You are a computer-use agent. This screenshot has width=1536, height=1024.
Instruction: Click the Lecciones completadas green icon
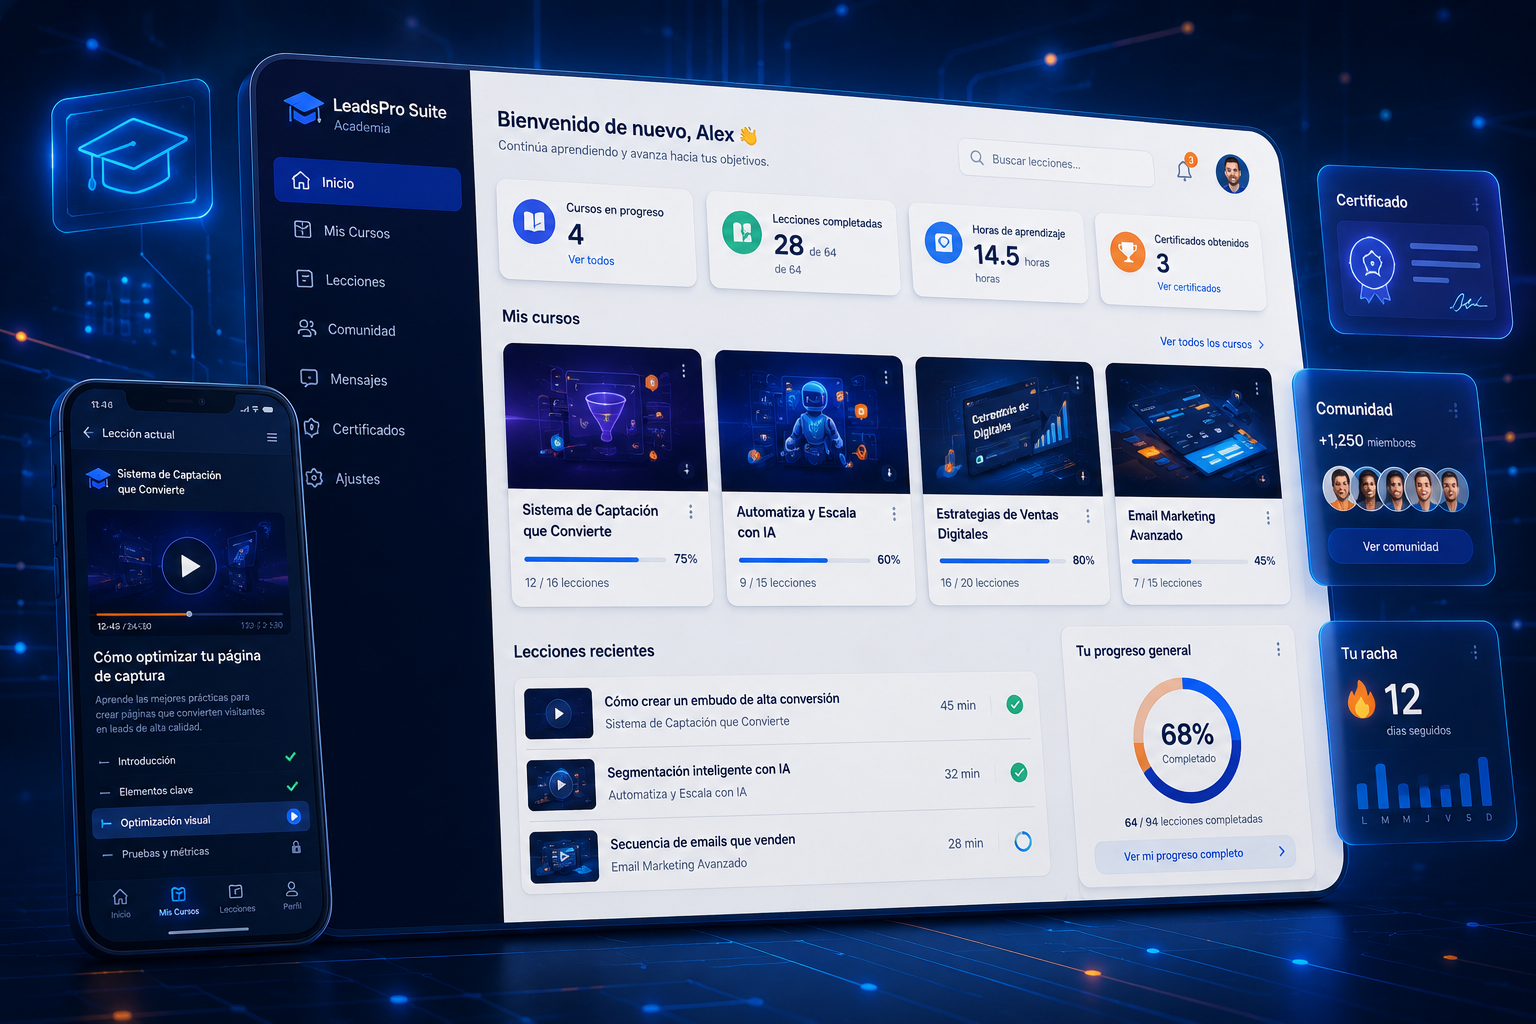[x=742, y=233]
